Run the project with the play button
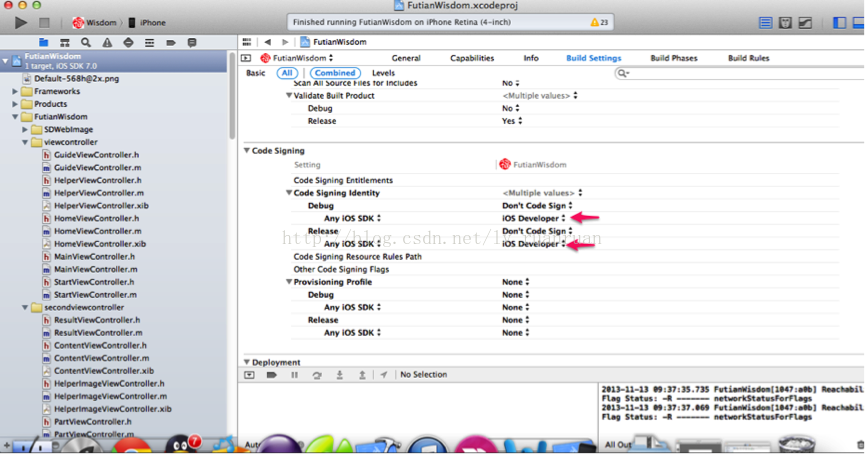Image resolution: width=865 pixels, height=454 pixels. coord(21,23)
